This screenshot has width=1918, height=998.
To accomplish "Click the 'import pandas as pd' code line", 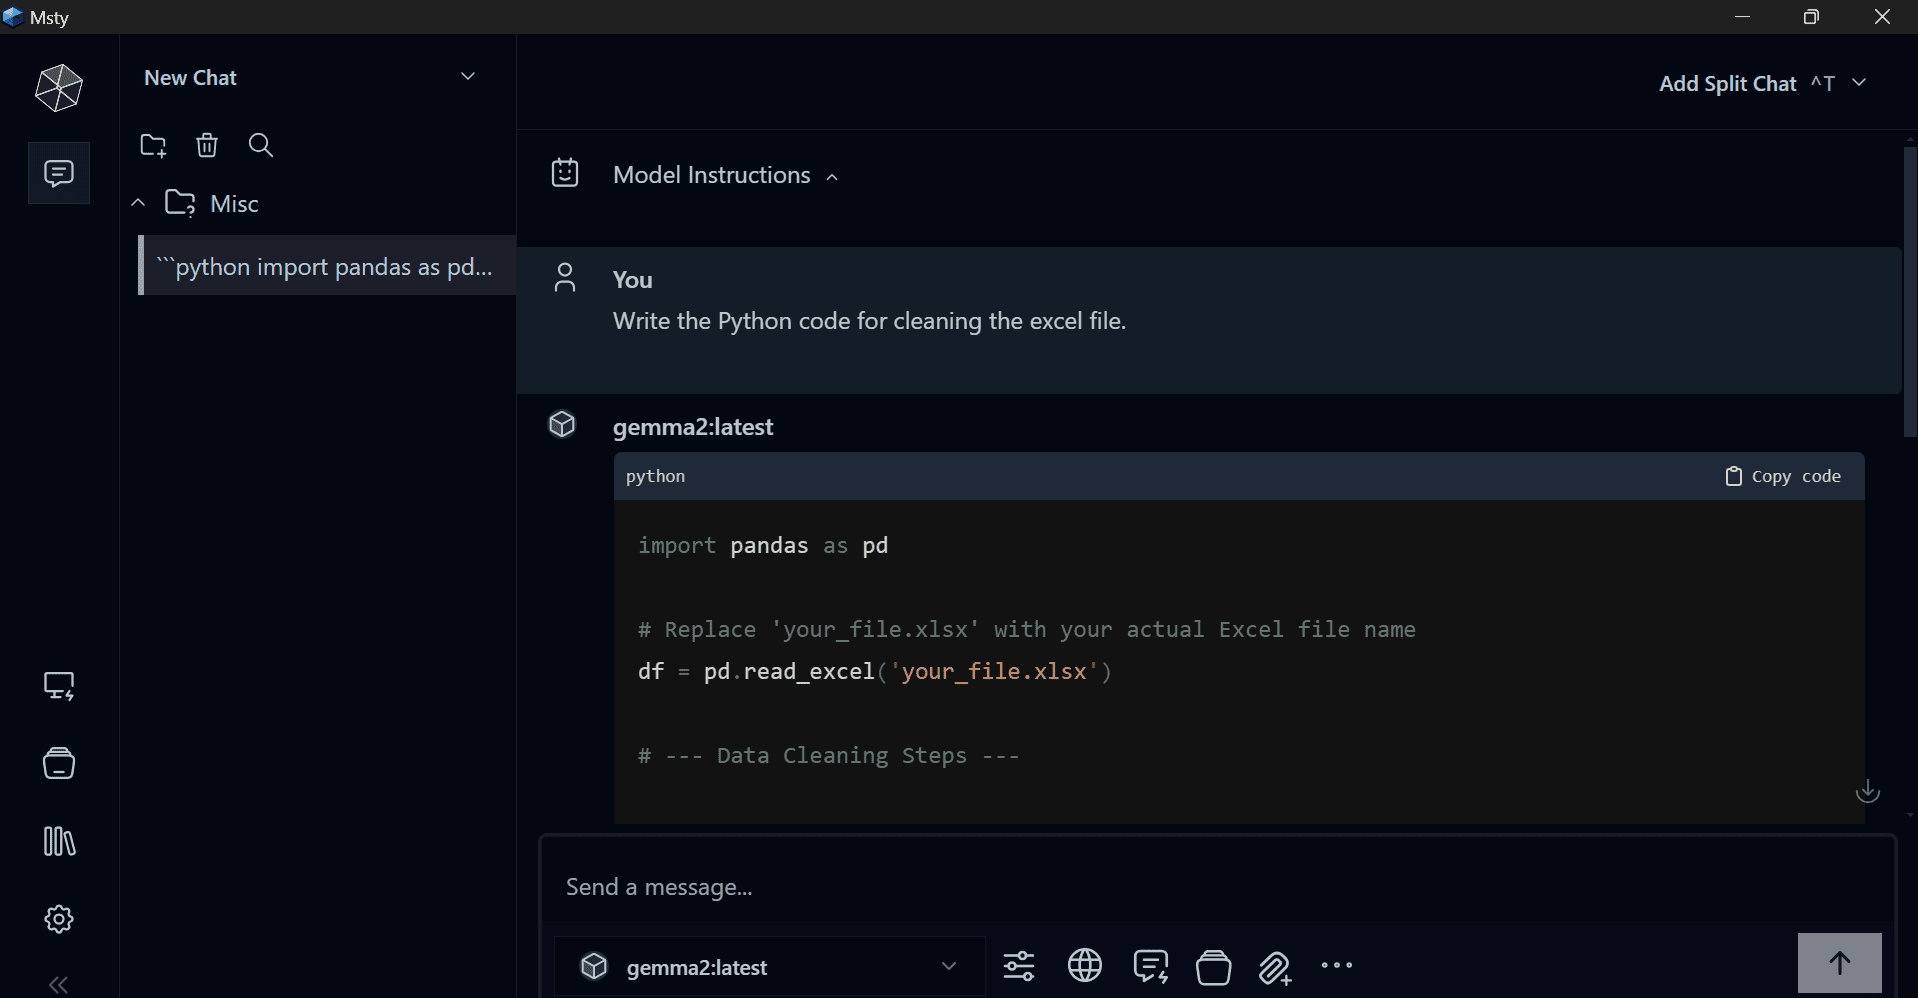I will (x=763, y=546).
